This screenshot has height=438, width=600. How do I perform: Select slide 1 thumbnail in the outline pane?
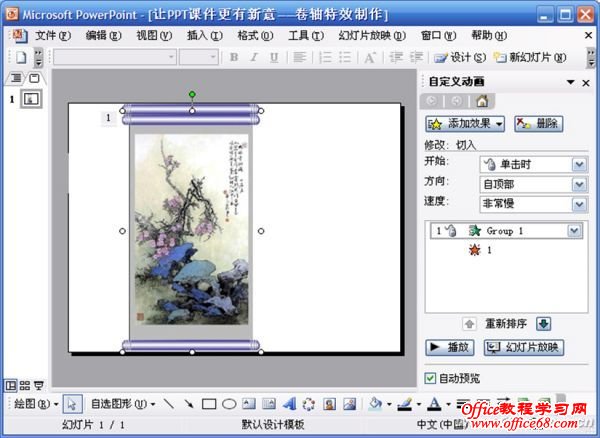click(x=31, y=99)
